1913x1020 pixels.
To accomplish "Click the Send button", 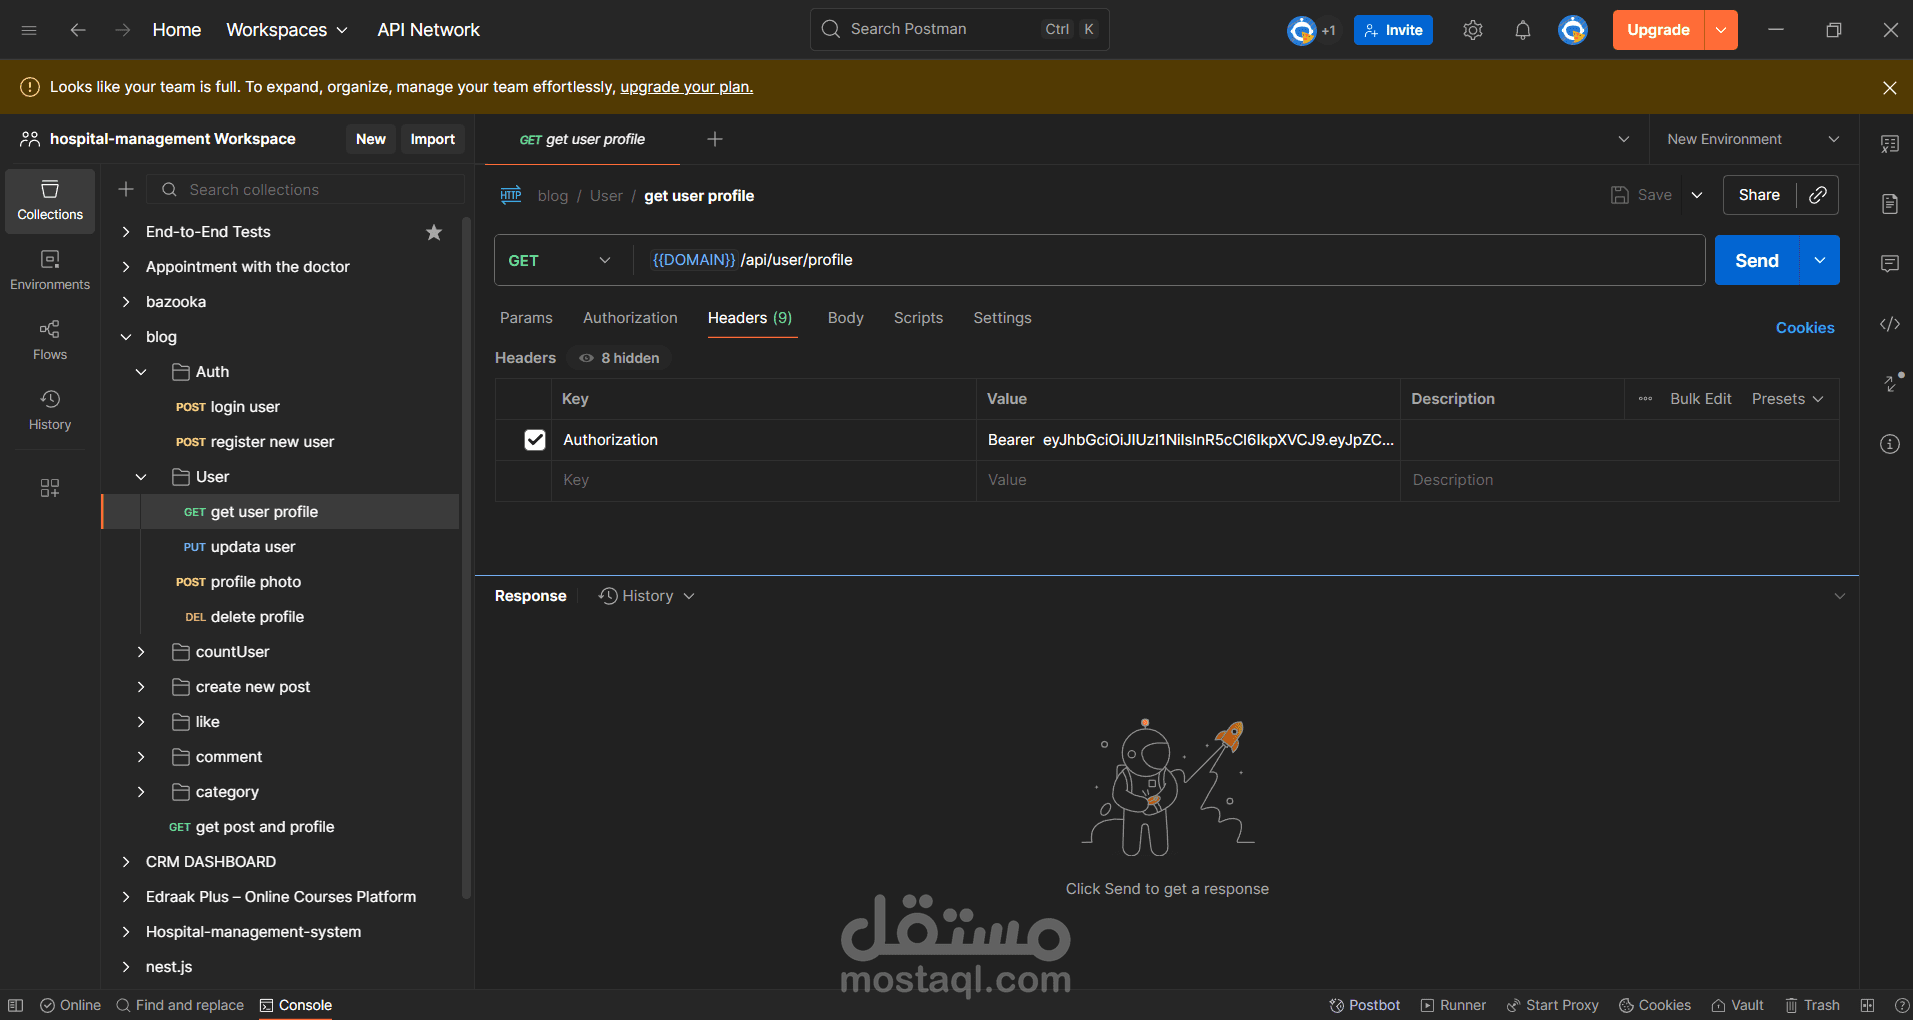I will 1757,260.
